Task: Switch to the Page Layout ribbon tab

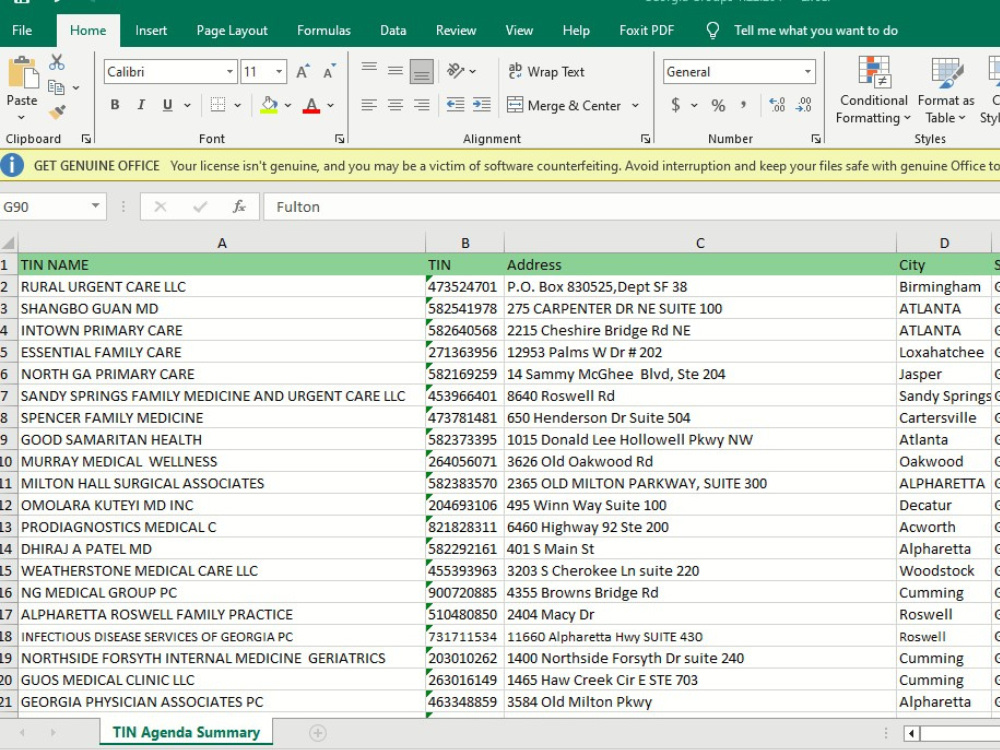Action: point(232,31)
